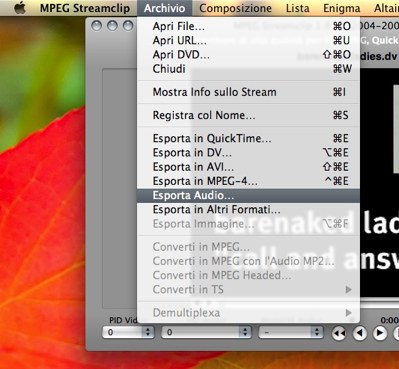Close the open Archivio menu
Screen dimensions: 399x369
tap(164, 8)
